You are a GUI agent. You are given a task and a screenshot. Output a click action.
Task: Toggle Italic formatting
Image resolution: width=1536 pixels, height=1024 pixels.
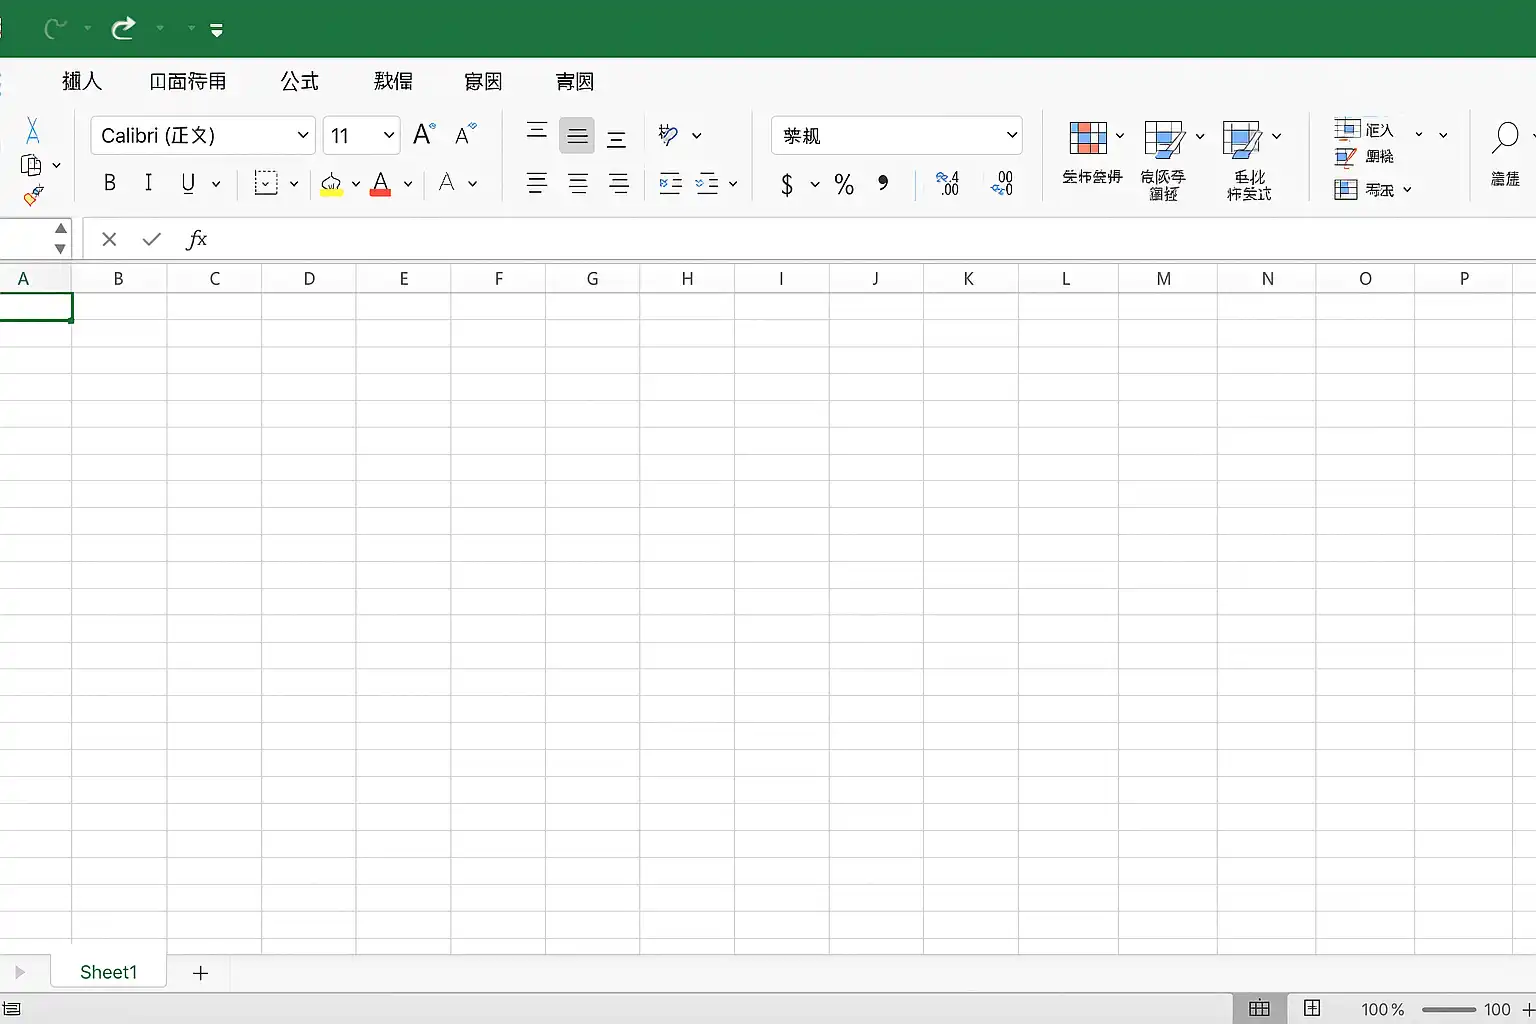tap(148, 183)
